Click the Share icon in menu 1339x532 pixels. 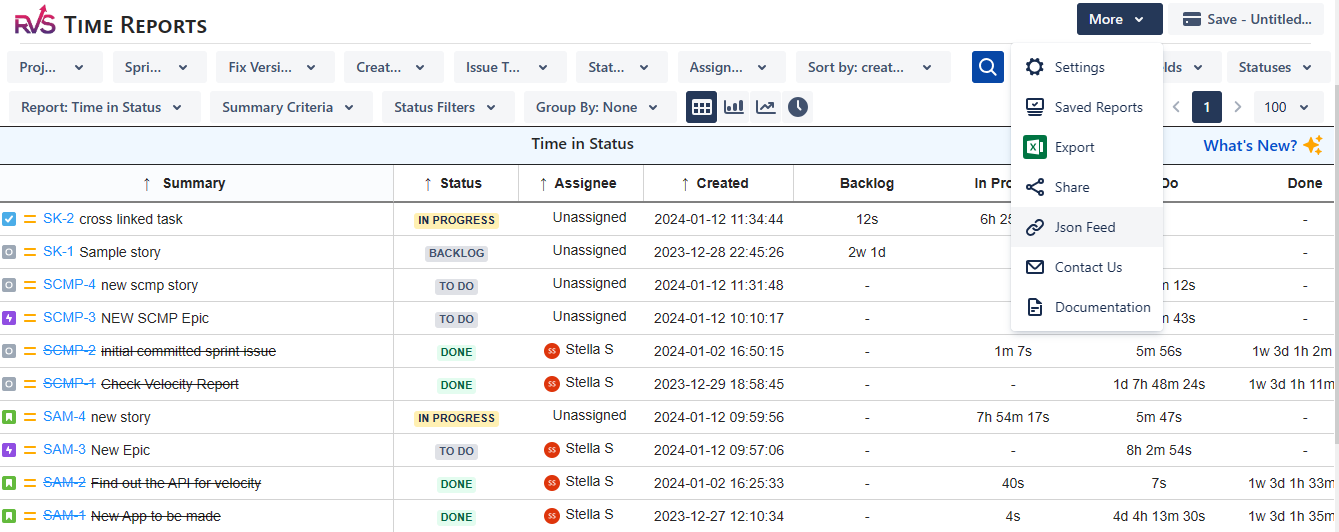(x=1035, y=187)
